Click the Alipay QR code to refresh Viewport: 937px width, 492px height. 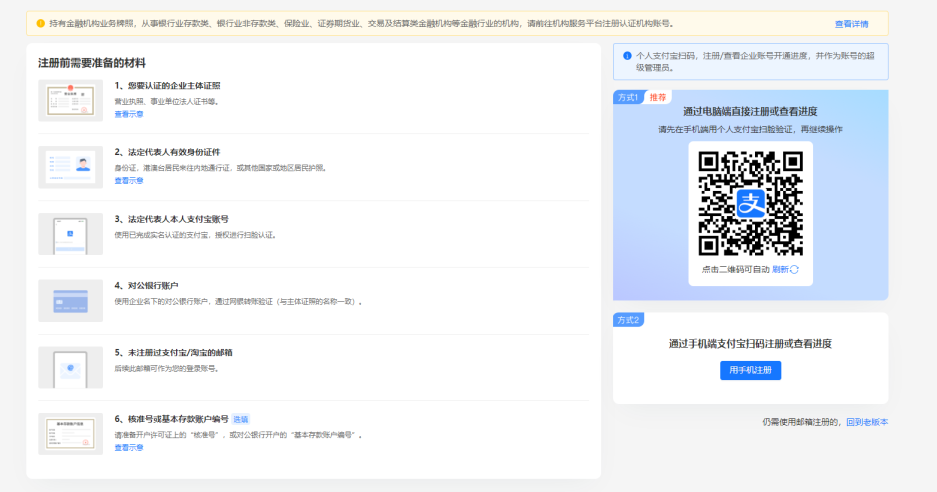click(751, 203)
